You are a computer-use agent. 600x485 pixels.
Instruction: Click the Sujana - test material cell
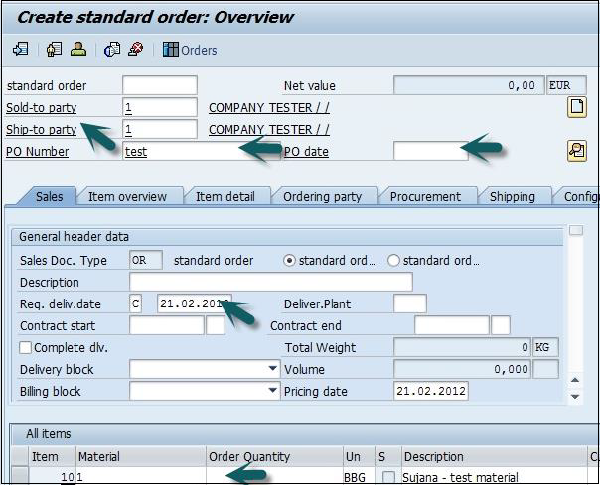(494, 477)
